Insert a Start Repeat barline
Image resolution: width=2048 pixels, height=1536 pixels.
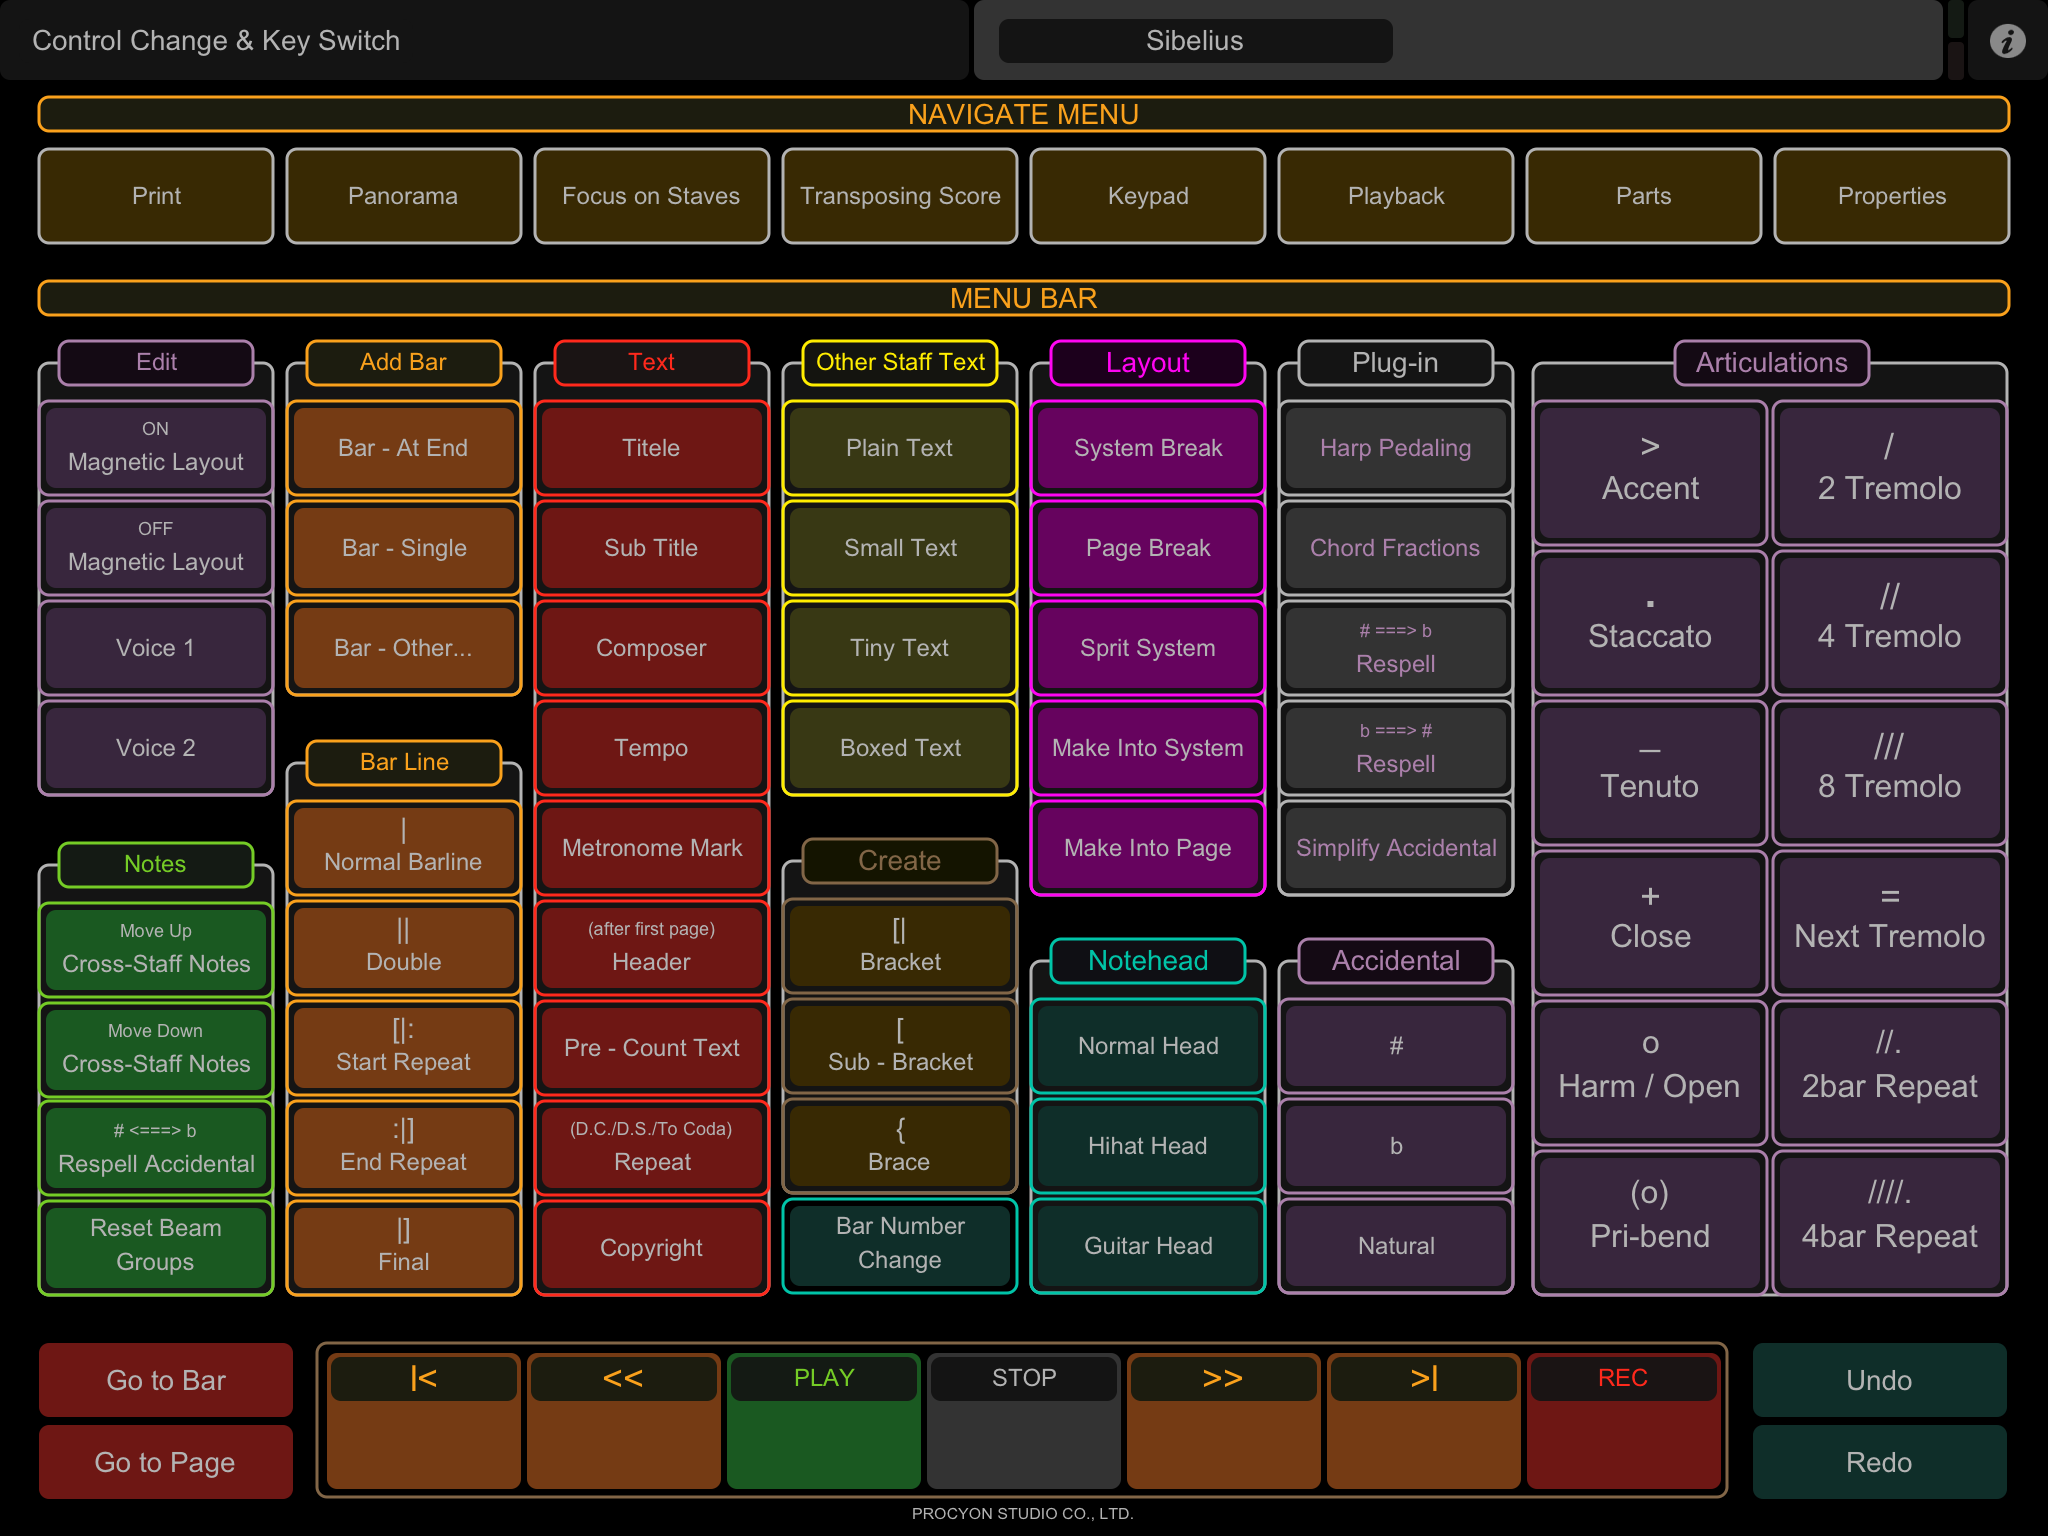[x=403, y=1048]
